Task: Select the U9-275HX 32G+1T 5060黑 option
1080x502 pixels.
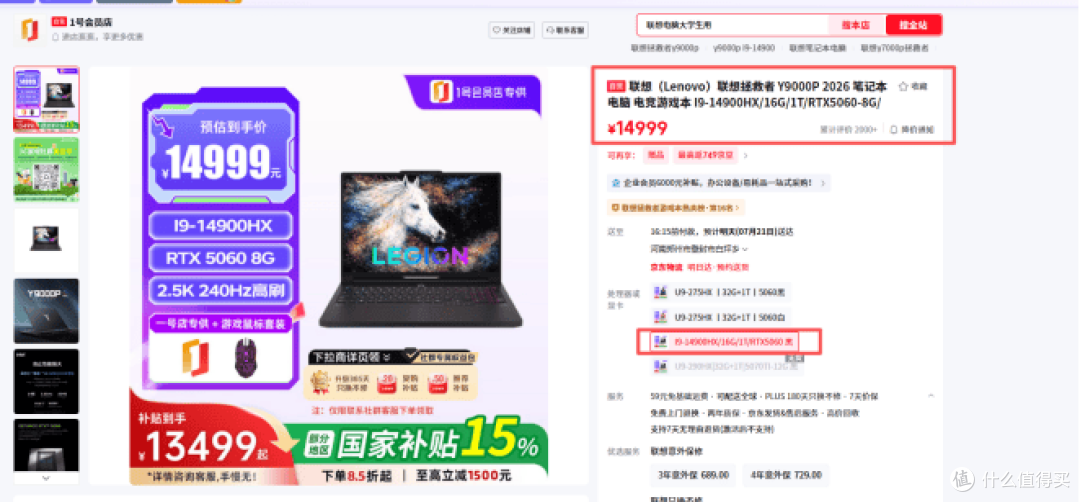Action: pos(721,292)
